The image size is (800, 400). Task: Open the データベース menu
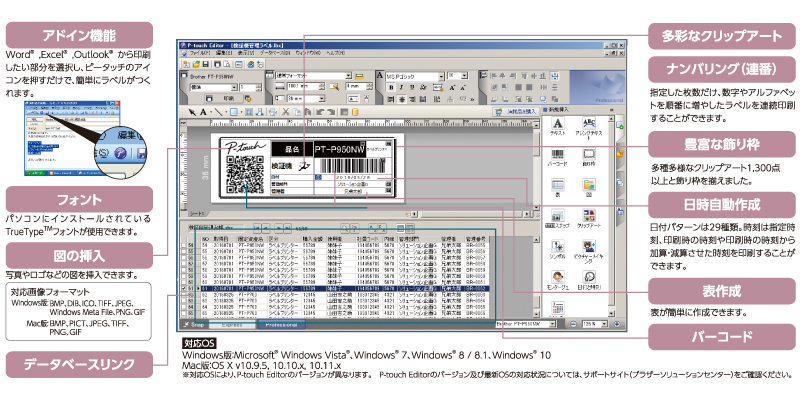[x=275, y=53]
